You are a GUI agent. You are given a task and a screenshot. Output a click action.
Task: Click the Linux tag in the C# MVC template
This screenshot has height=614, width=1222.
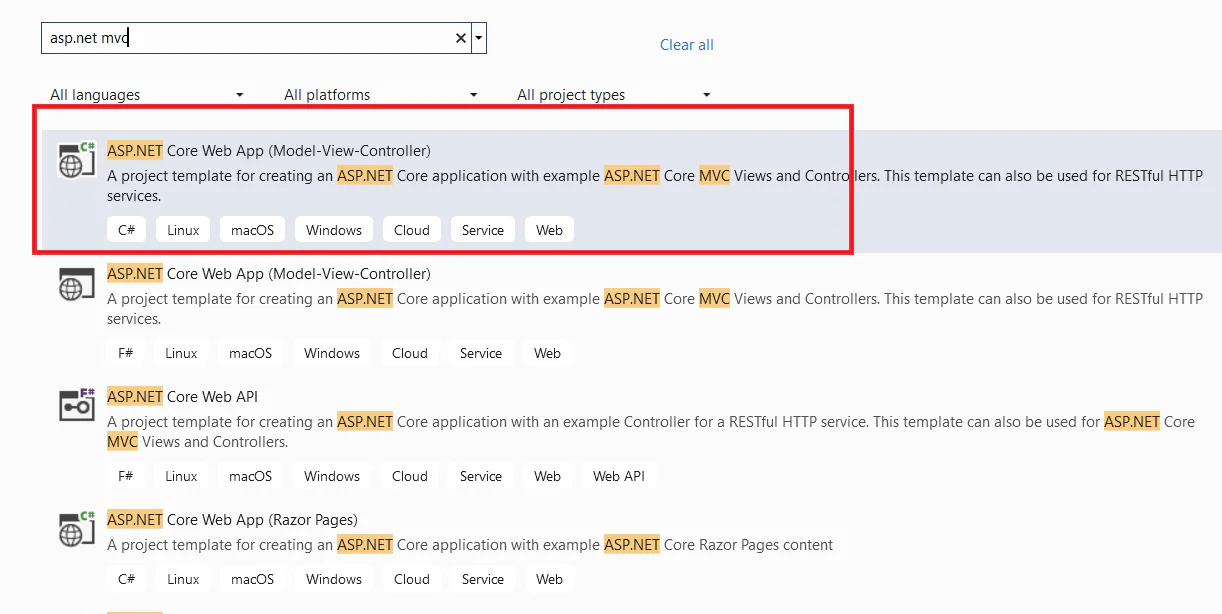tap(183, 230)
